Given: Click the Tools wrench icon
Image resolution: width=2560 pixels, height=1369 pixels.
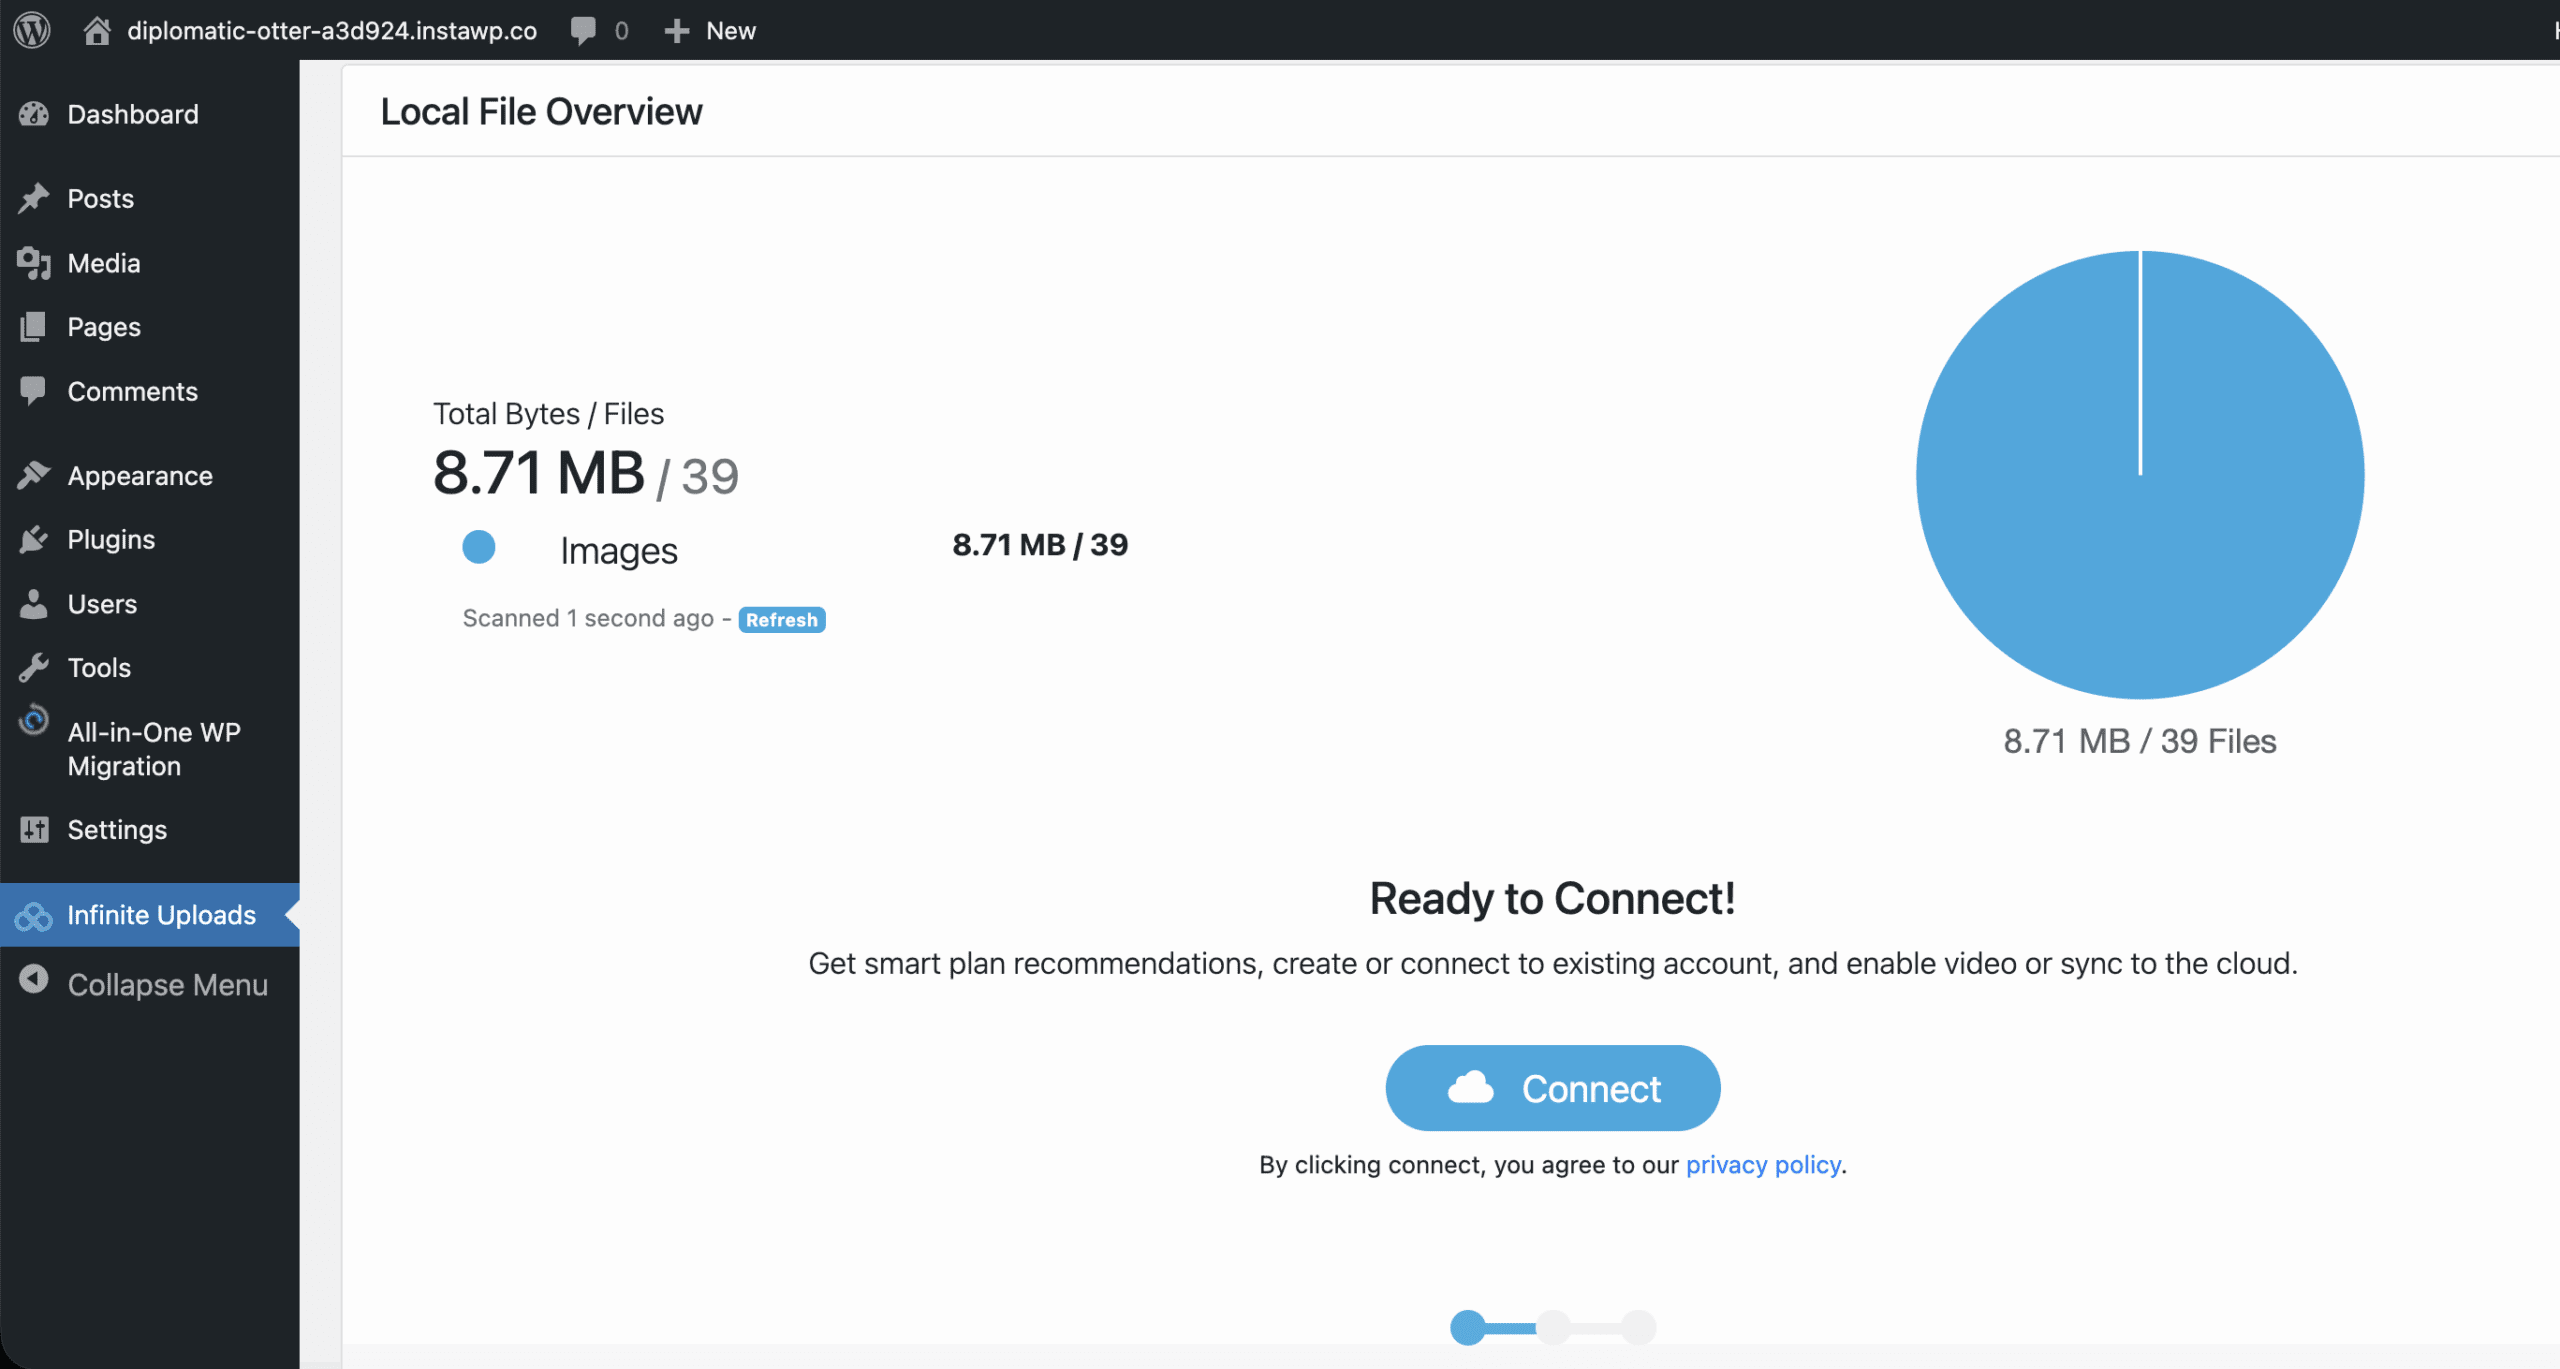Looking at the screenshot, I should 34,668.
